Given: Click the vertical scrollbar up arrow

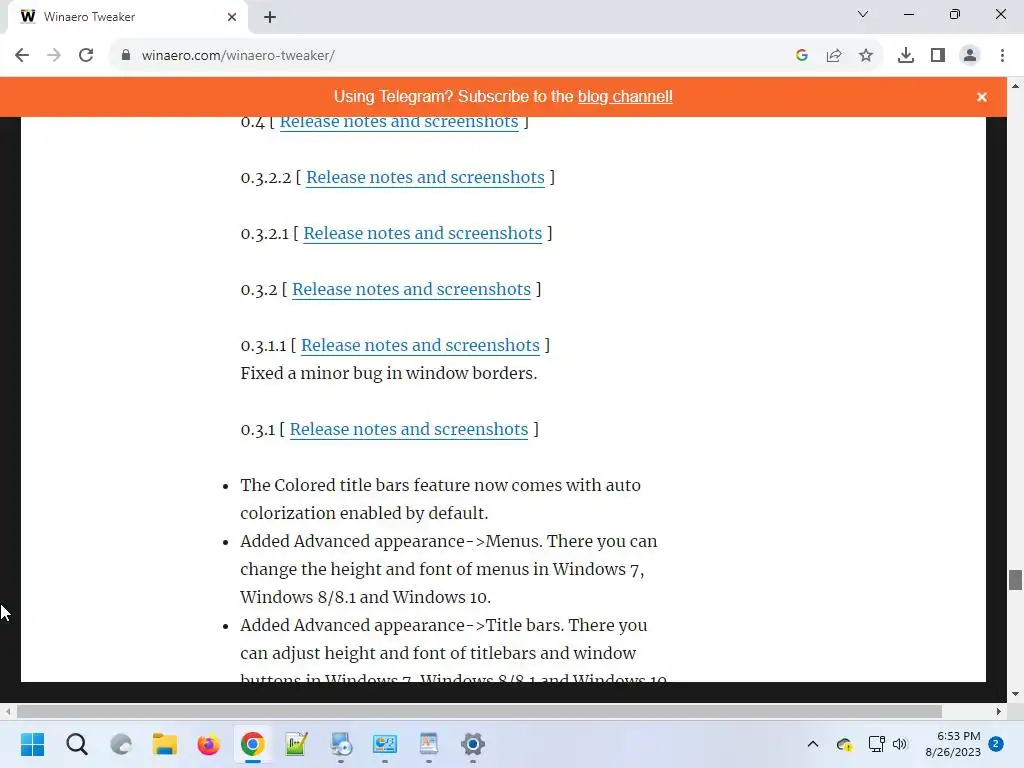Looking at the screenshot, I should 1015,86.
